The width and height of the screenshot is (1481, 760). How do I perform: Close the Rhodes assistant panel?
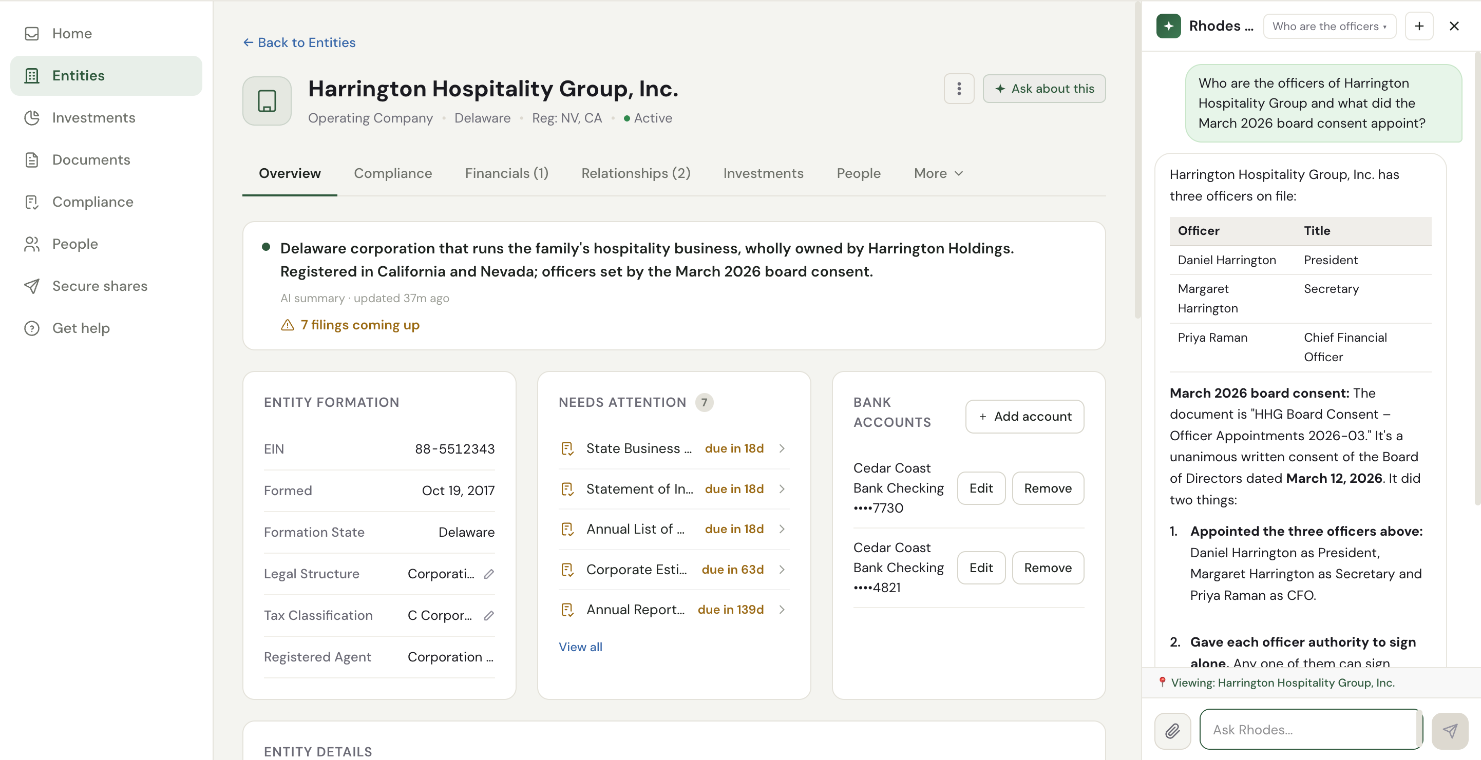coord(1455,26)
